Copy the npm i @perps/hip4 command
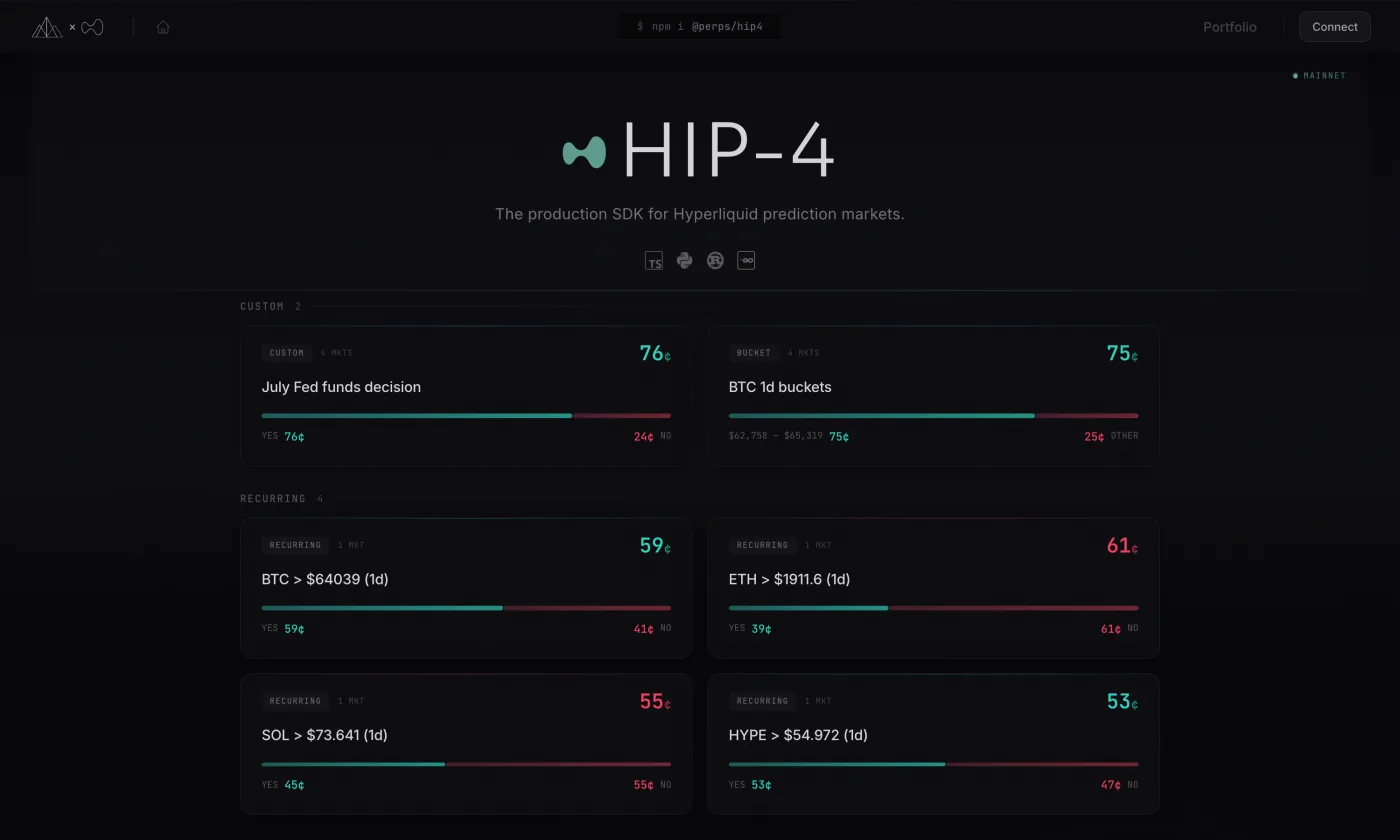Viewport: 1400px width, 840px height. point(700,27)
